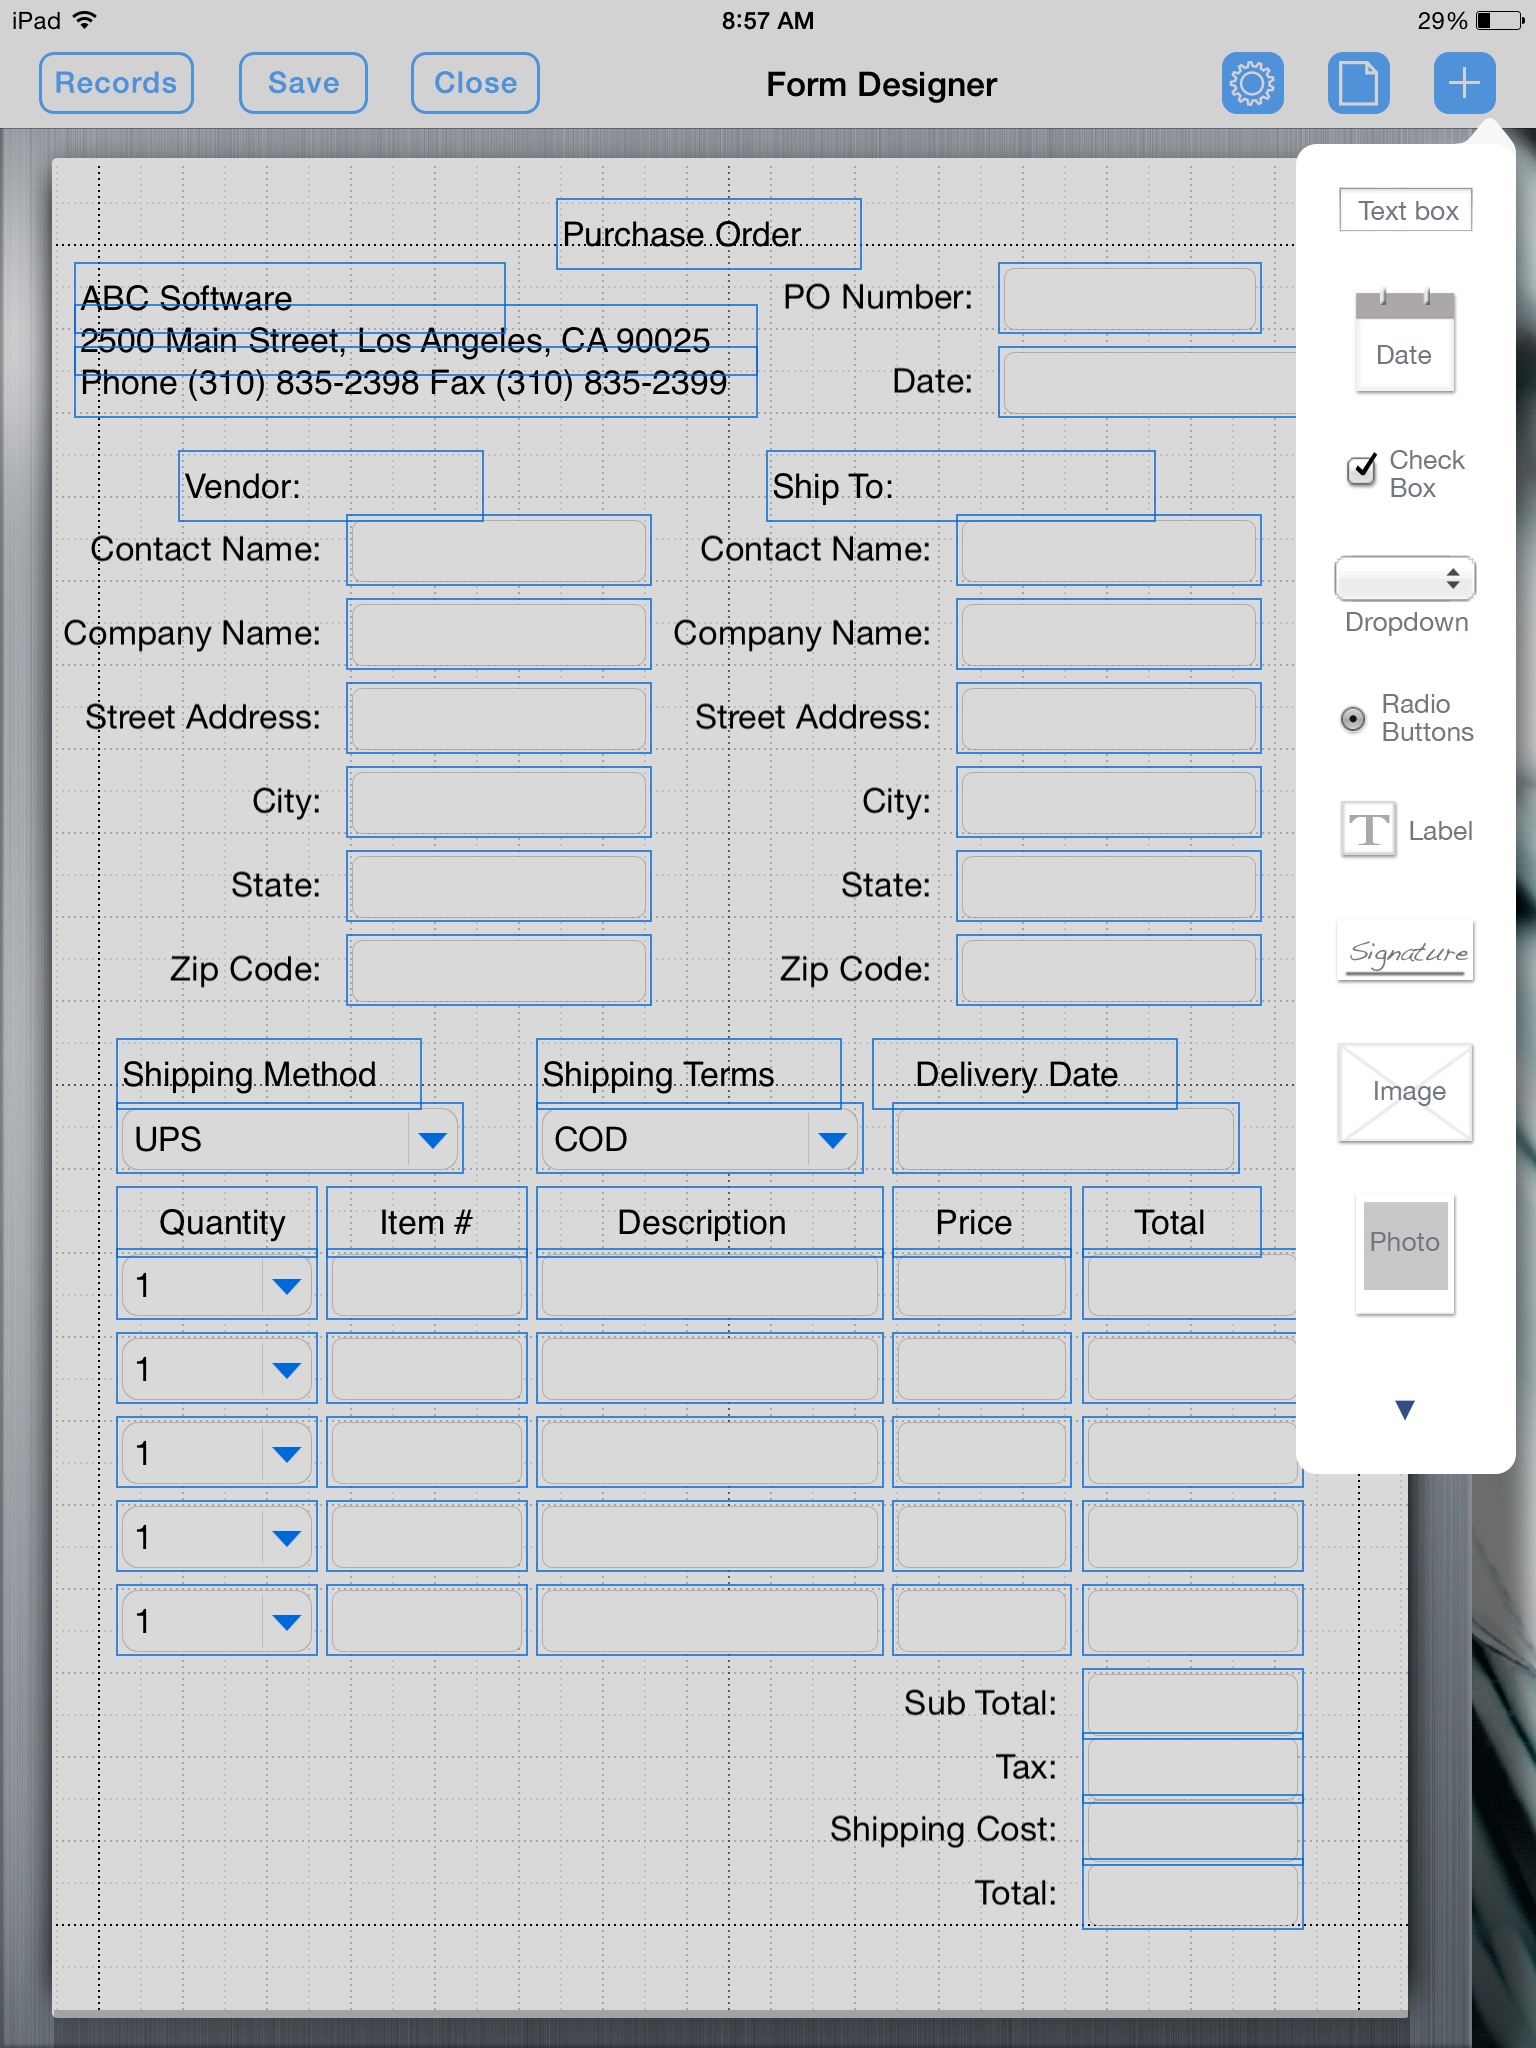Image resolution: width=1536 pixels, height=2048 pixels.
Task: Open first row Quantity dropdown
Action: pos(217,1285)
